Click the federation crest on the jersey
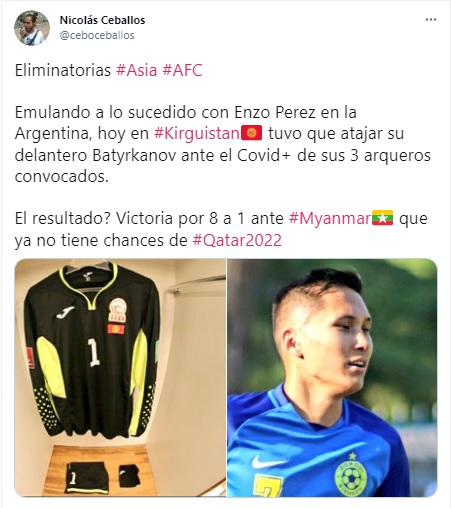 tap(117, 310)
